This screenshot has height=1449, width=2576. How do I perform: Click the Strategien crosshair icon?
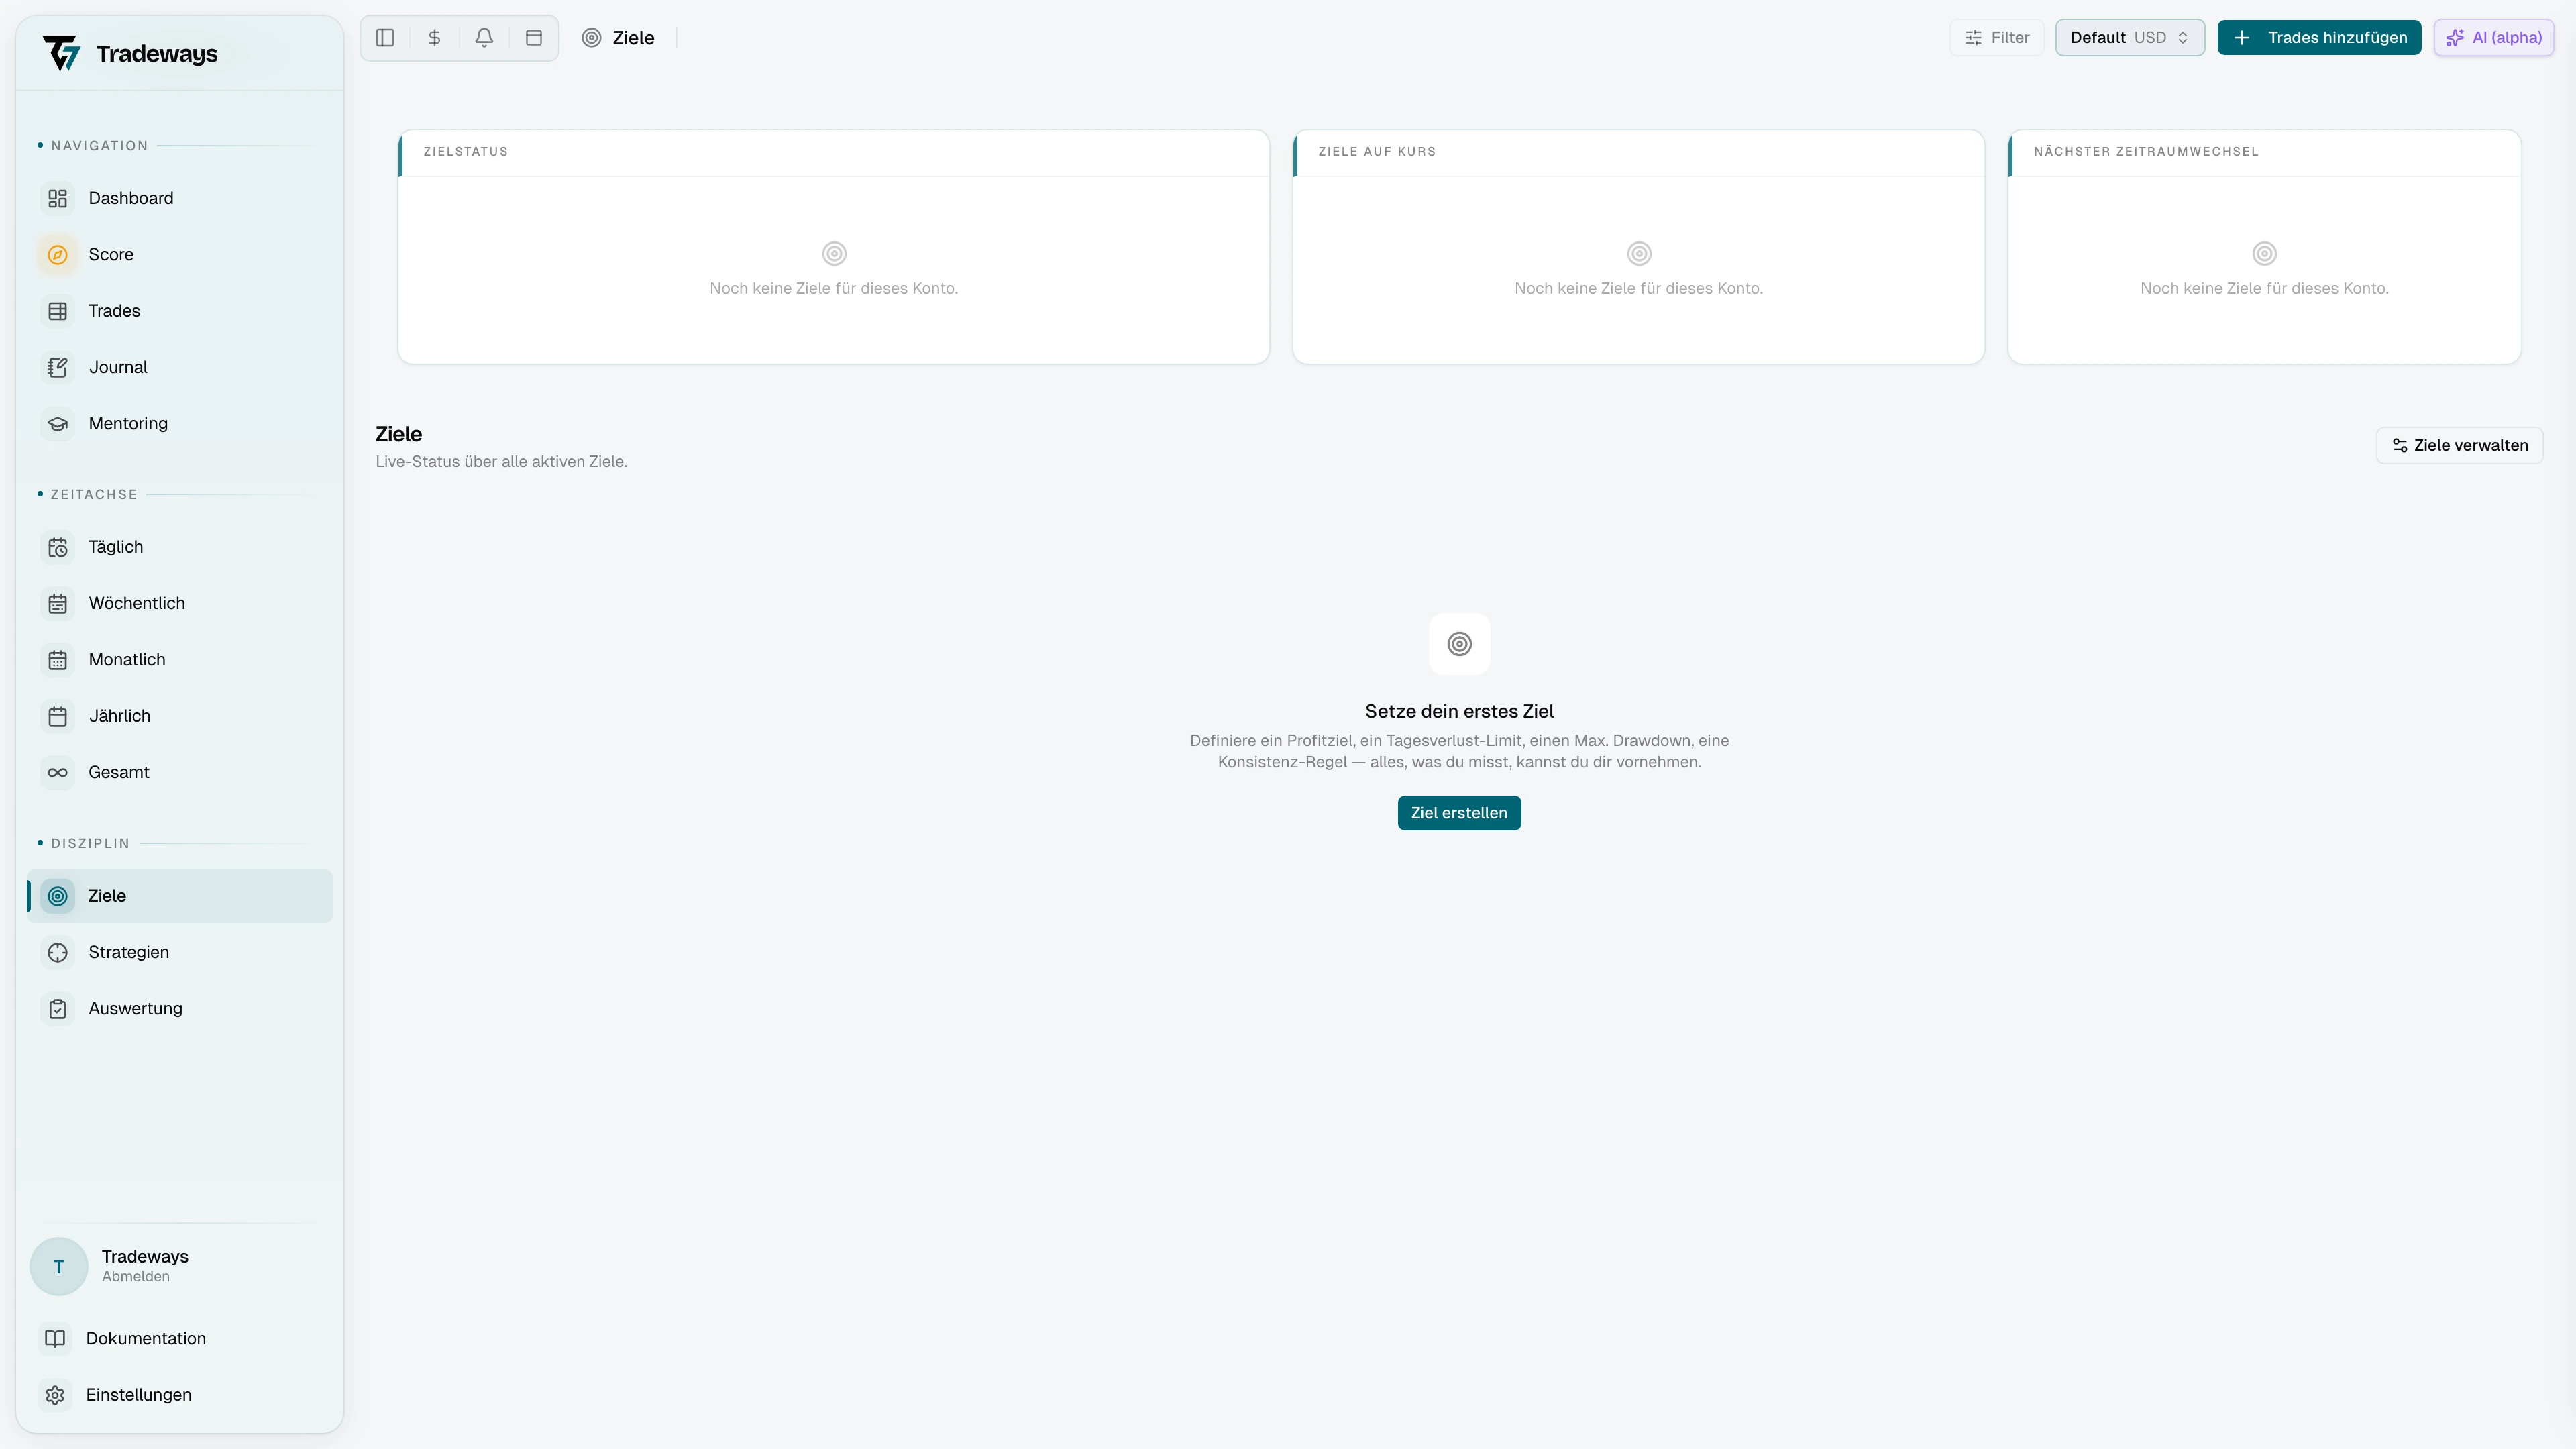pyautogui.click(x=58, y=953)
